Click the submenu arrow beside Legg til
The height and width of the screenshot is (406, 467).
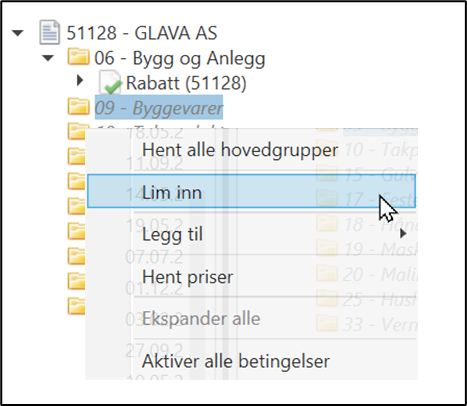[403, 233]
